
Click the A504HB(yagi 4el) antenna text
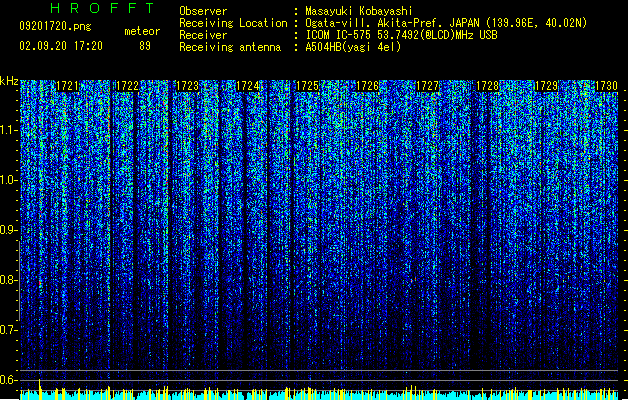[x=353, y=47]
